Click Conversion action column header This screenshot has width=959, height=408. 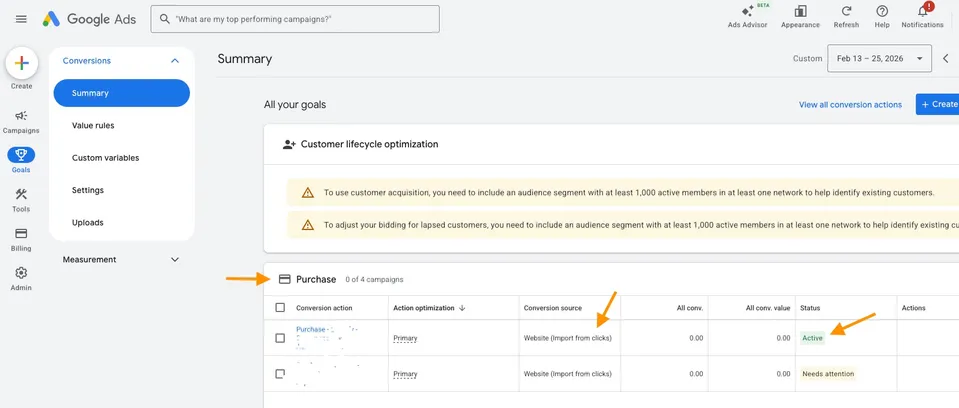tap(324, 308)
